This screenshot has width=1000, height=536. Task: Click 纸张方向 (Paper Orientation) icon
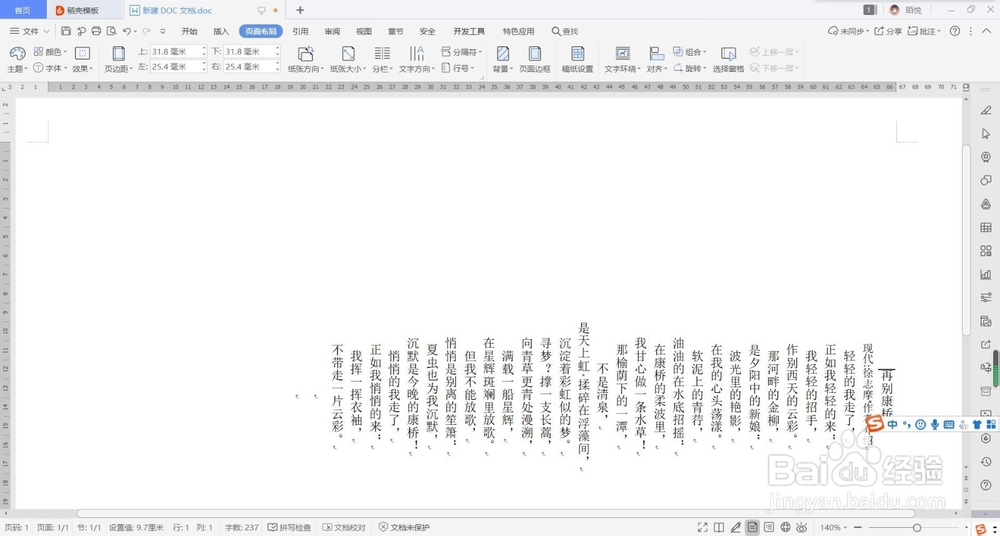[305, 54]
